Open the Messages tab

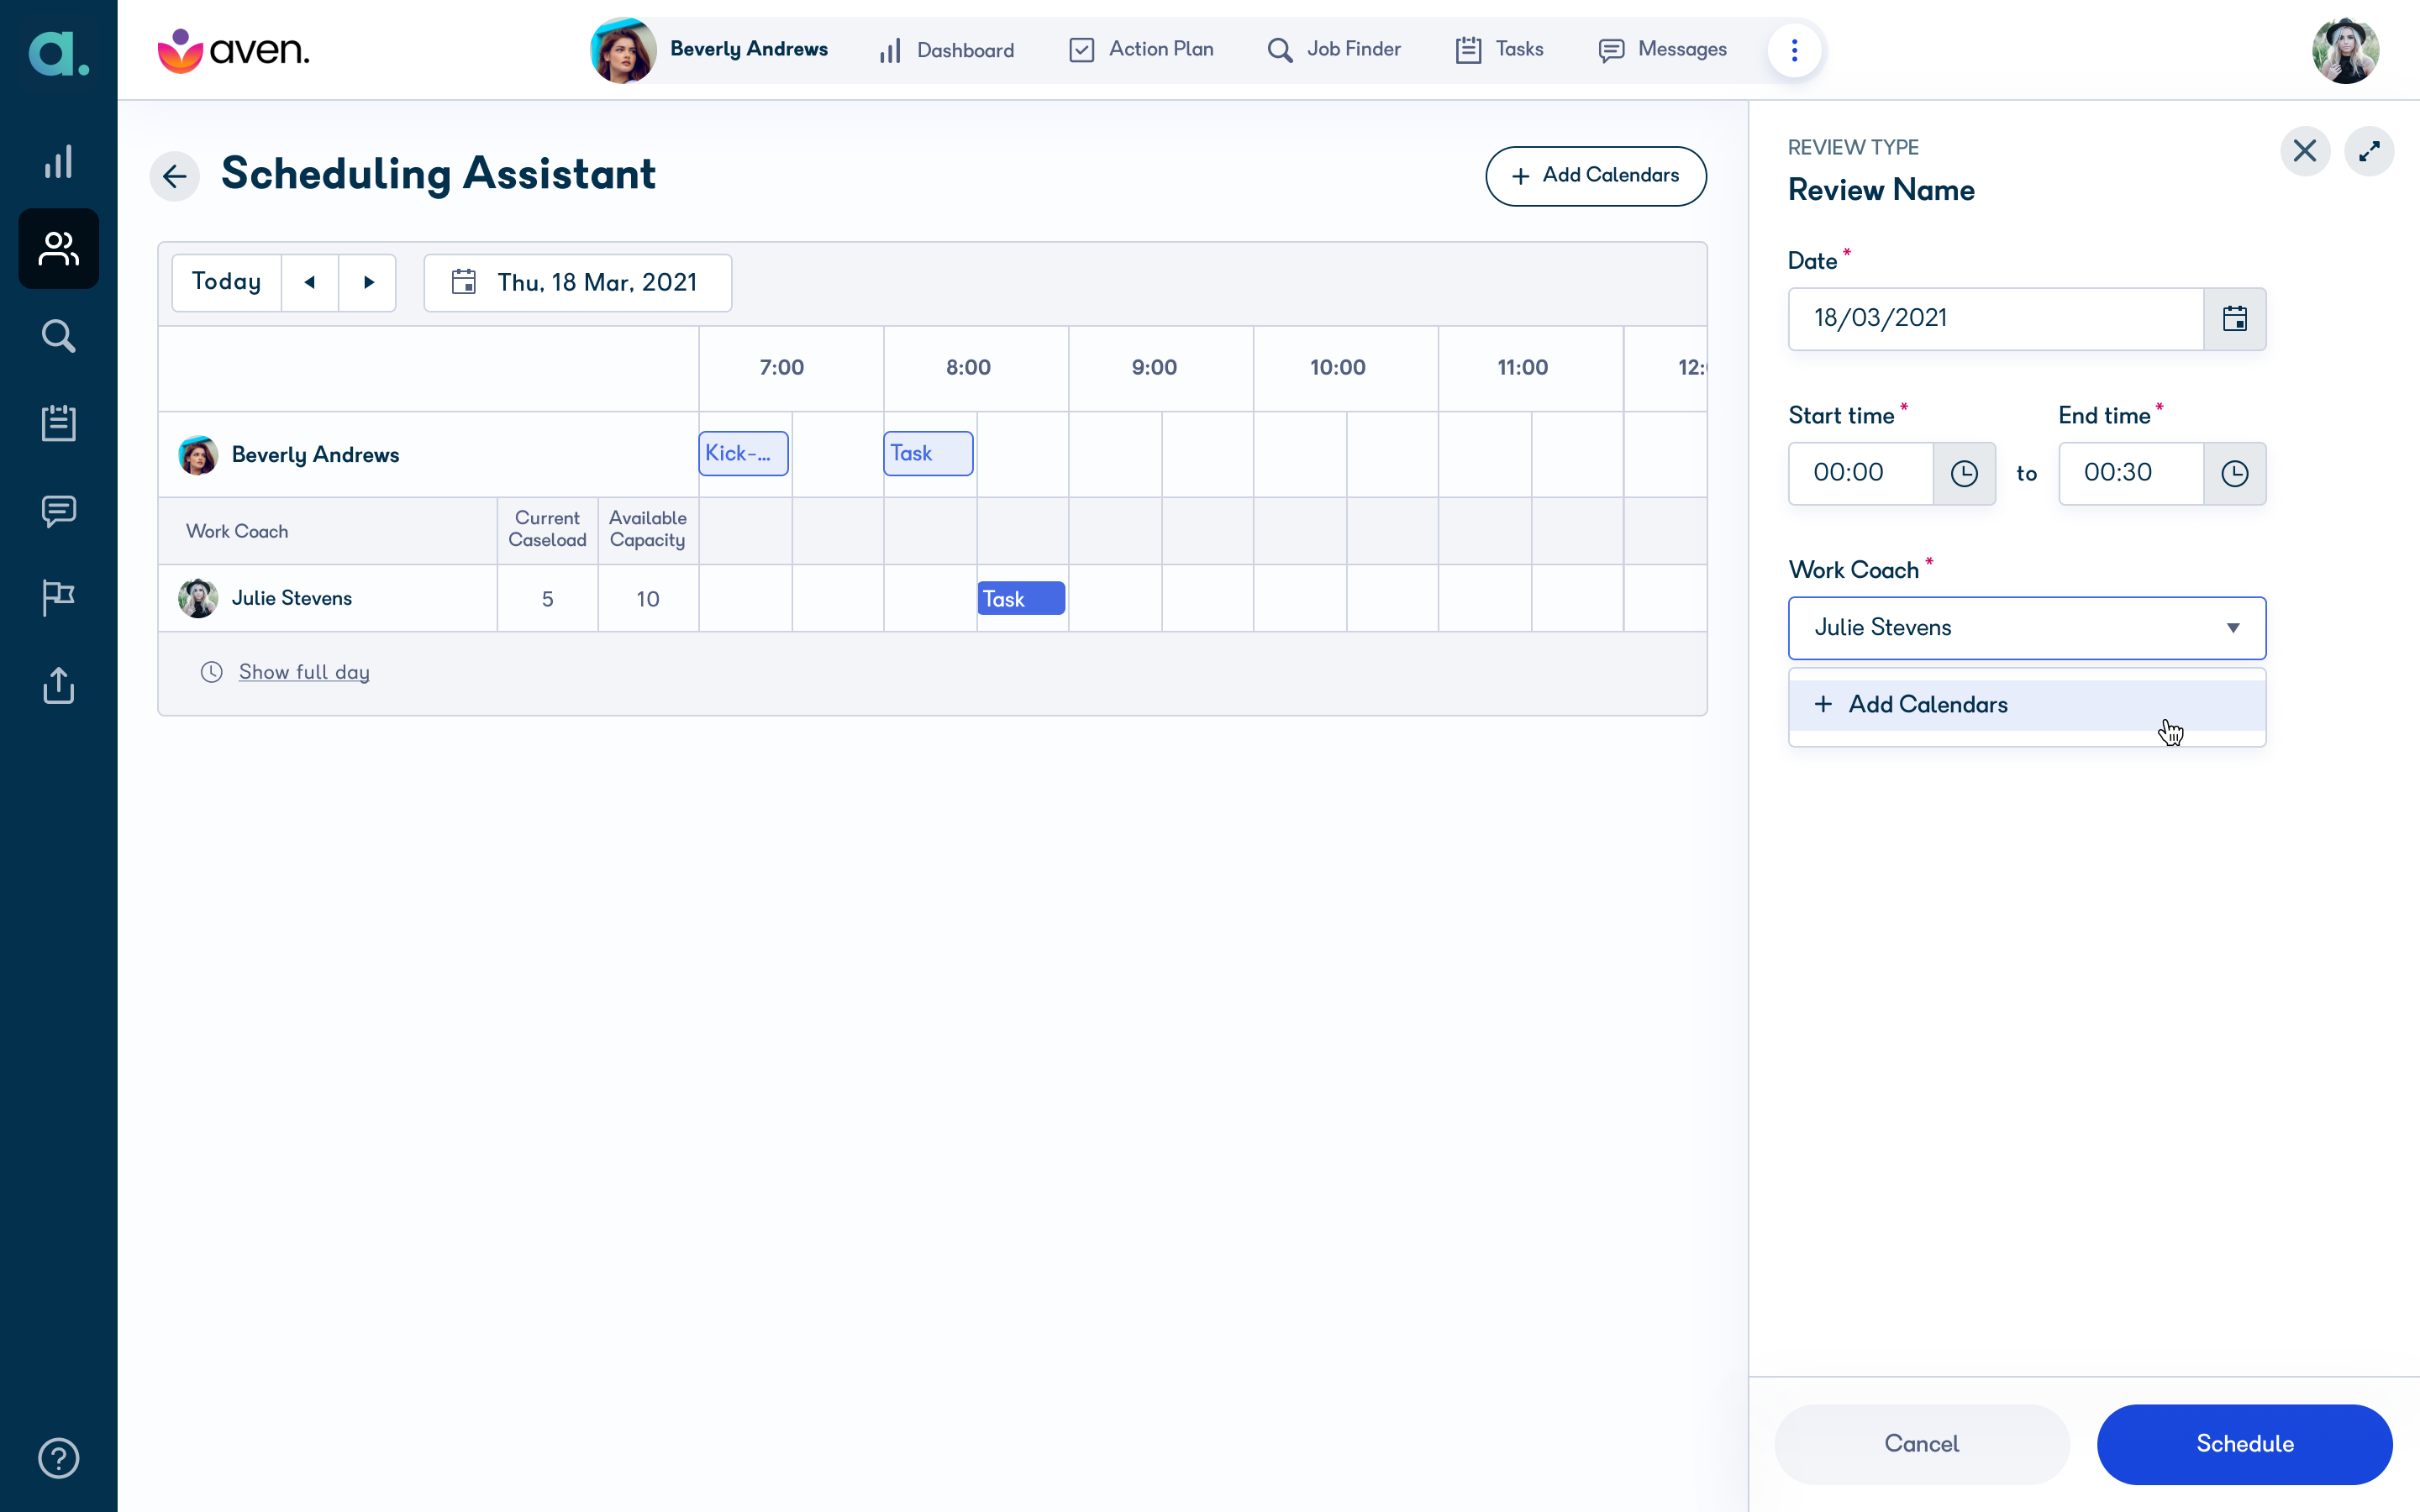coord(1662,50)
